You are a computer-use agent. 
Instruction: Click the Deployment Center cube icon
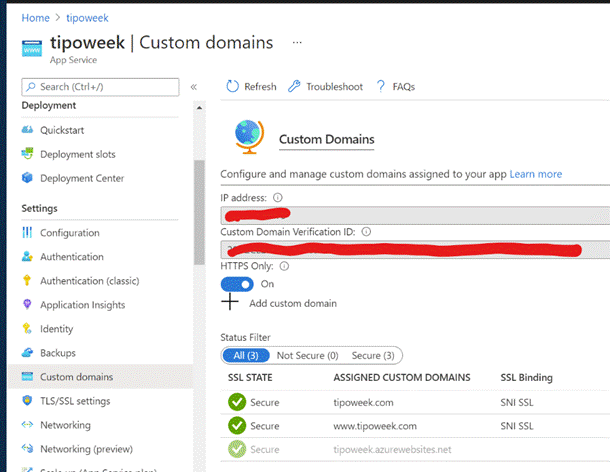27,178
